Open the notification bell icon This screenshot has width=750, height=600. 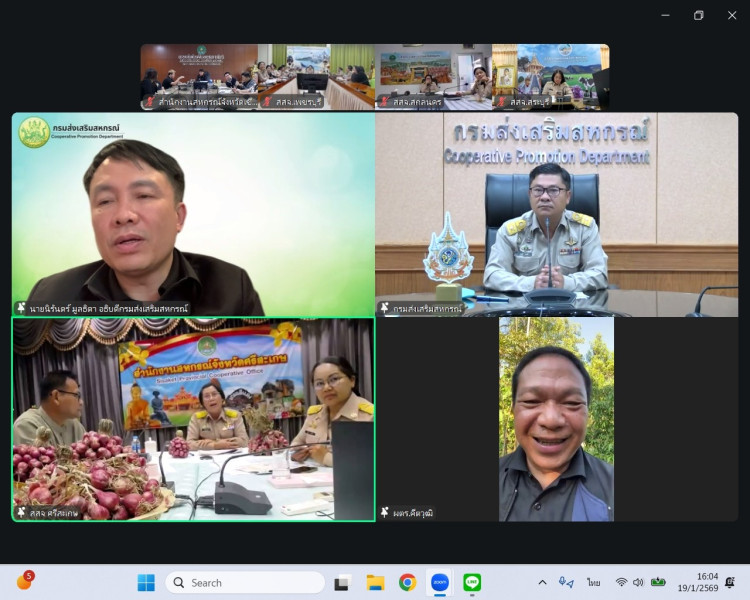click(730, 582)
